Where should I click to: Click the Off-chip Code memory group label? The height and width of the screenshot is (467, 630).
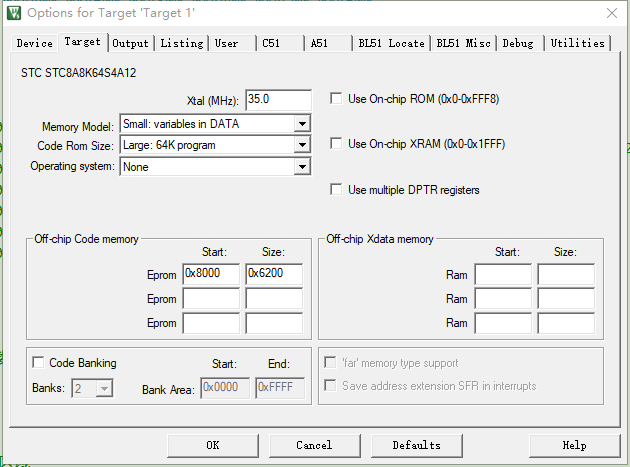(86, 239)
